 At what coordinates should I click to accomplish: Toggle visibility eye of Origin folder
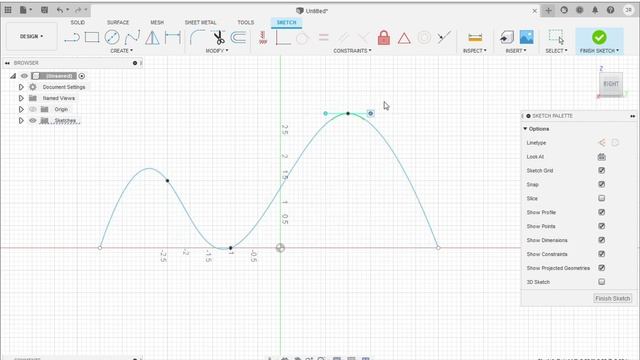tap(33, 109)
